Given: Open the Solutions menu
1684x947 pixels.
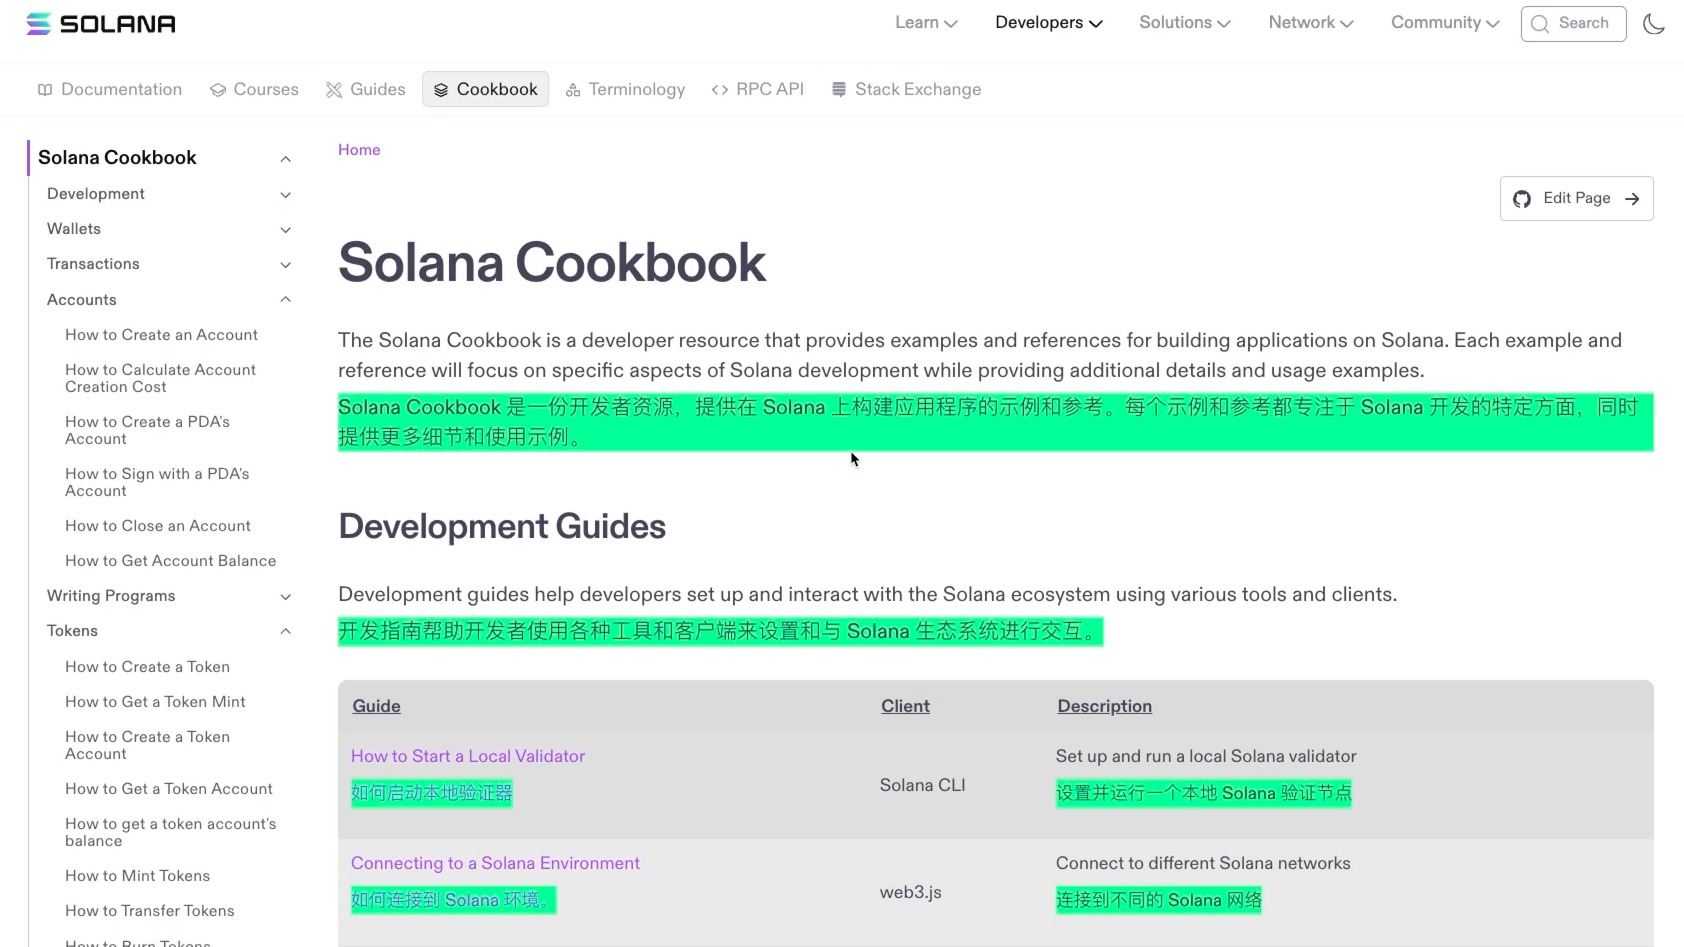Looking at the screenshot, I should (x=1184, y=22).
